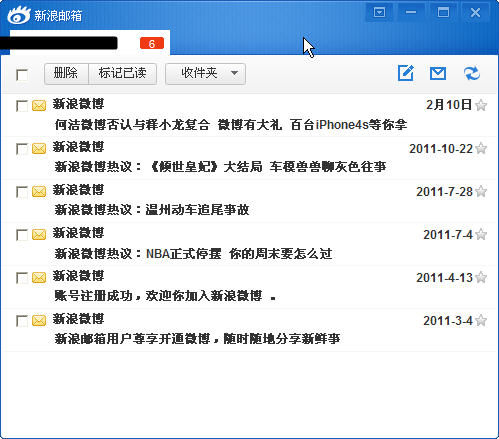
Task: Expand the 收件夹 folder dropdown
Action: point(206,74)
